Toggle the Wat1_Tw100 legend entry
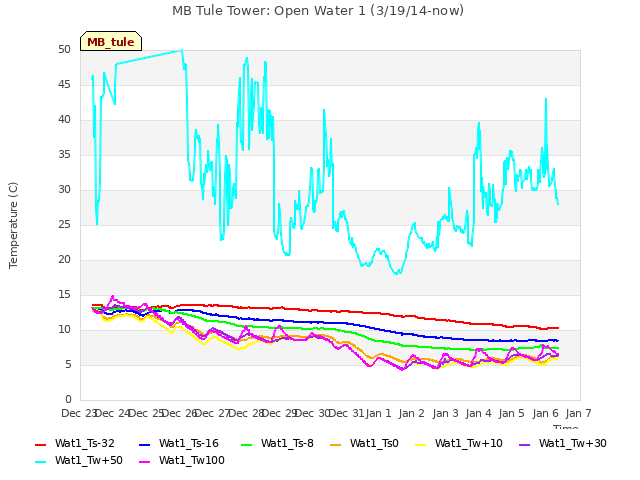Image resolution: width=640 pixels, height=480 pixels. [x=182, y=460]
